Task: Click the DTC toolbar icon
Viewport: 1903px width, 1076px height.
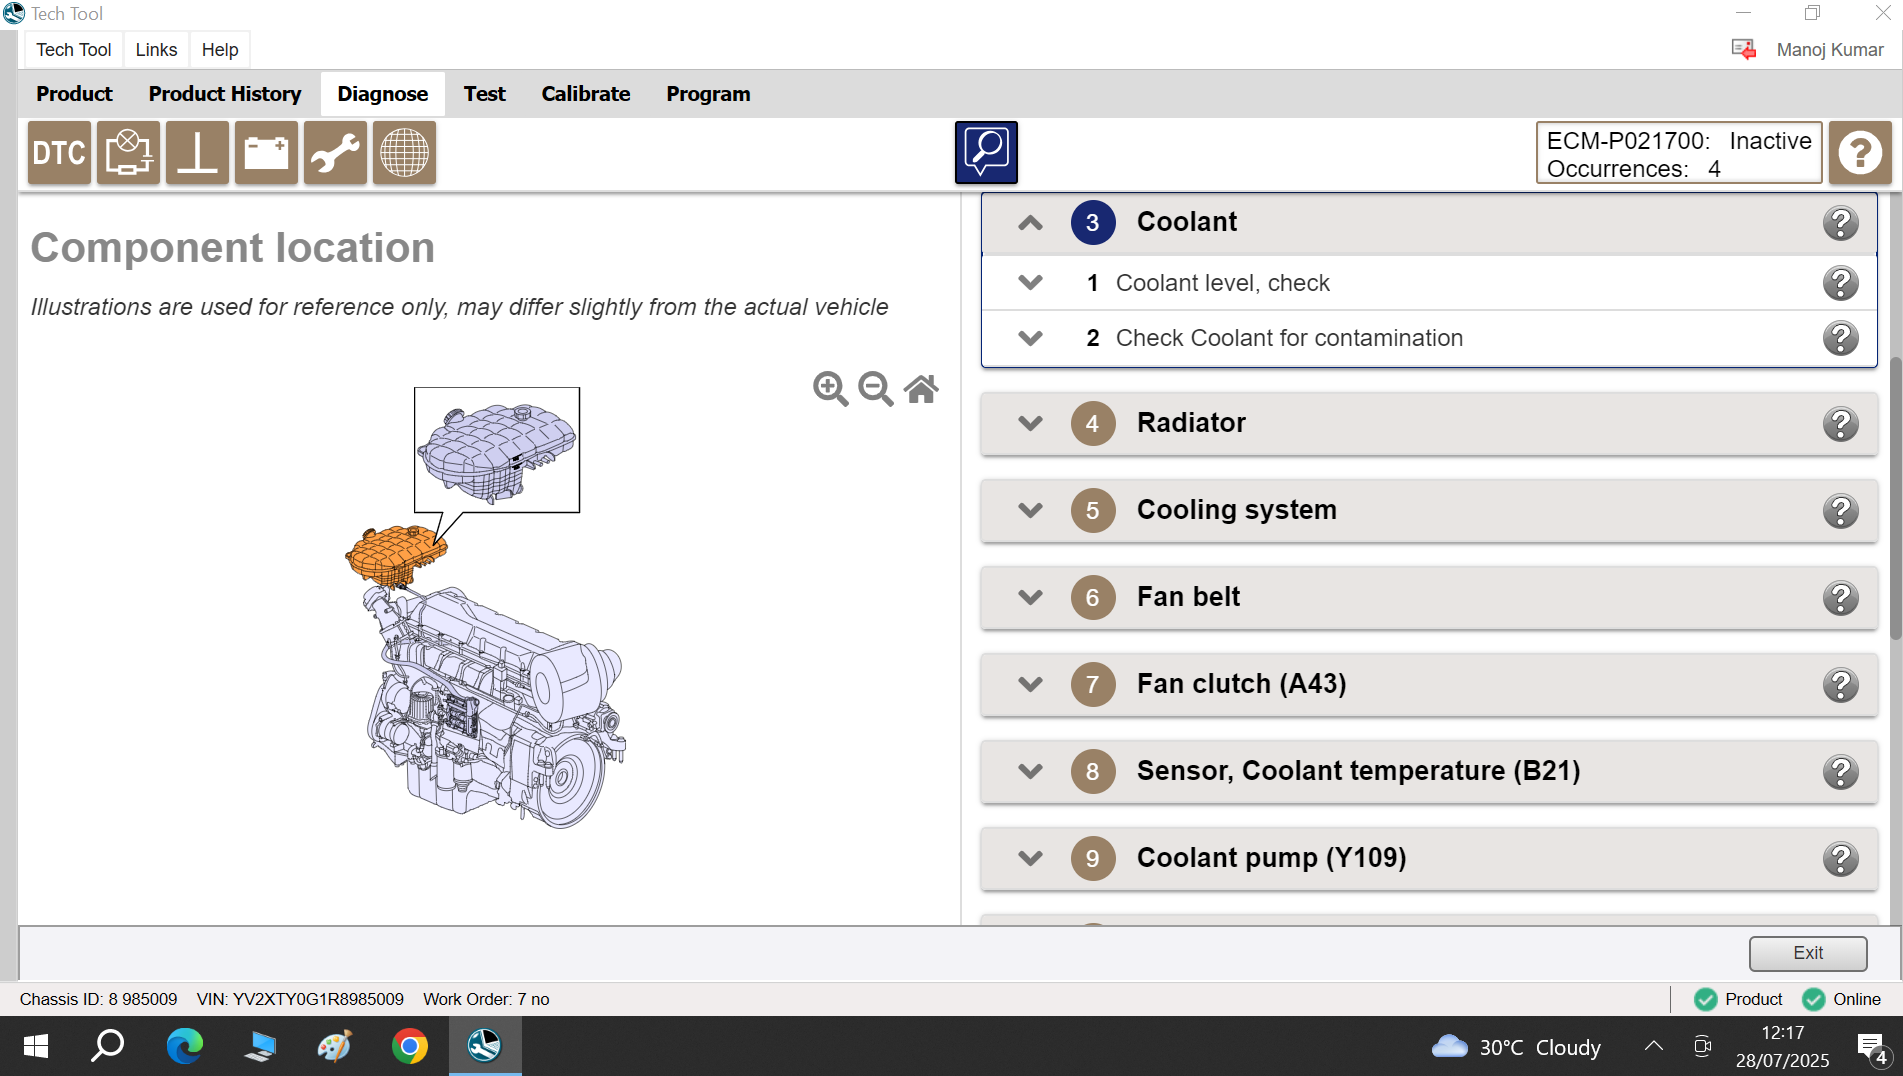Action: click(59, 153)
